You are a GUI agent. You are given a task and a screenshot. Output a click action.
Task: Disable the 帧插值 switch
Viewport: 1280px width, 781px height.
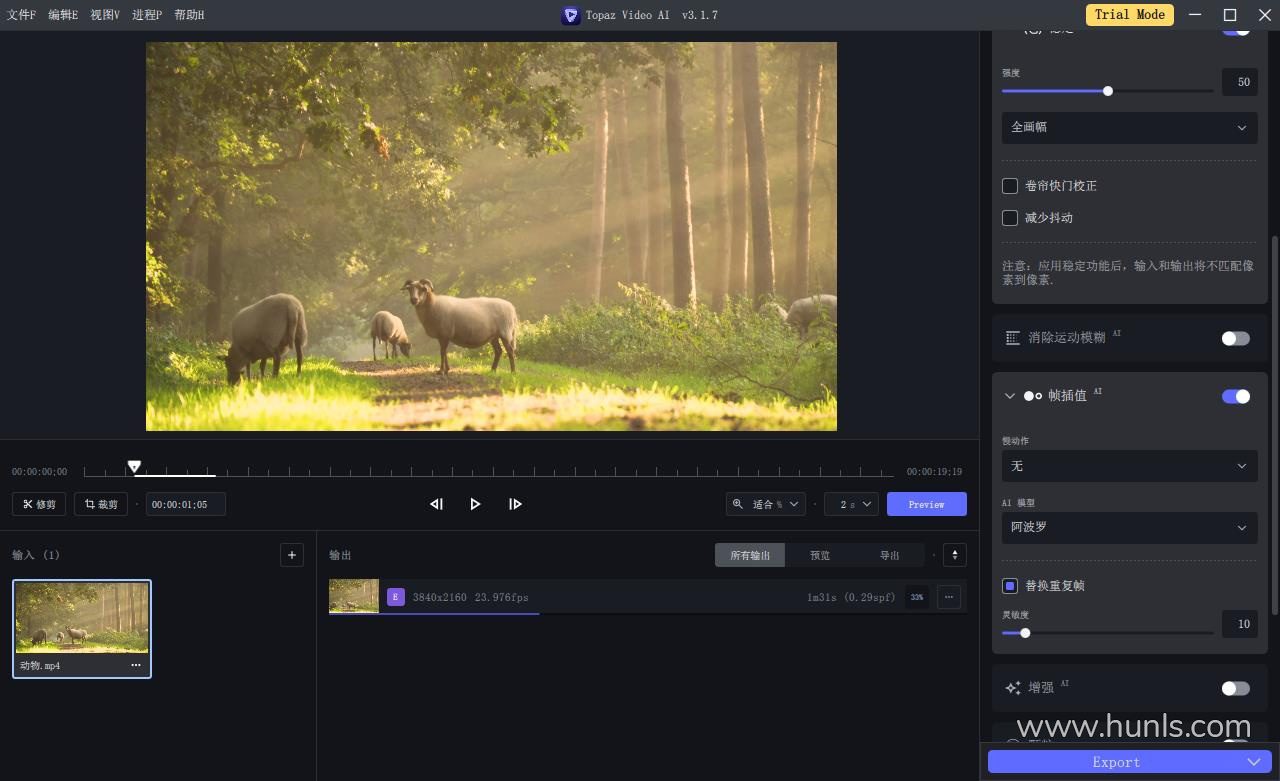tap(1236, 396)
